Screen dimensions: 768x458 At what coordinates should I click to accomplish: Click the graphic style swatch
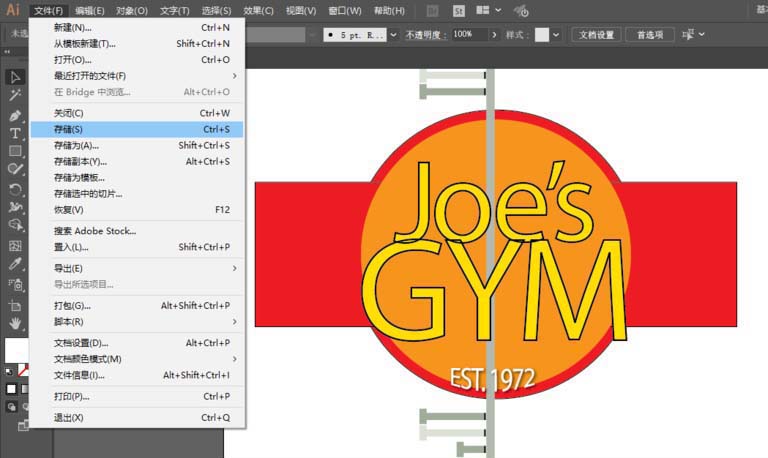click(542, 35)
